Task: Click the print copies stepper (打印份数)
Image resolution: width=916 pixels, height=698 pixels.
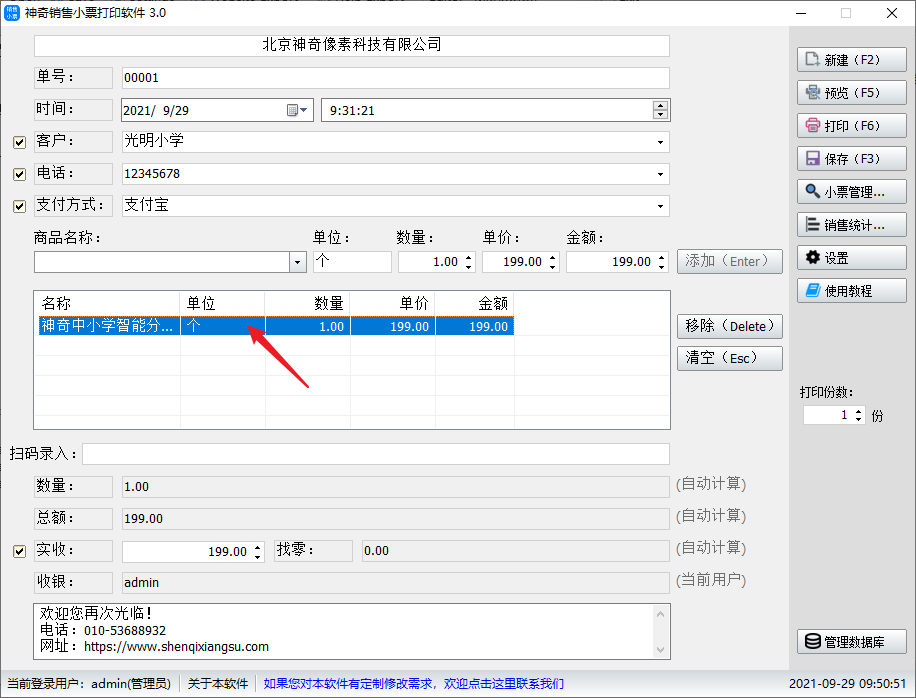Action: [858, 415]
